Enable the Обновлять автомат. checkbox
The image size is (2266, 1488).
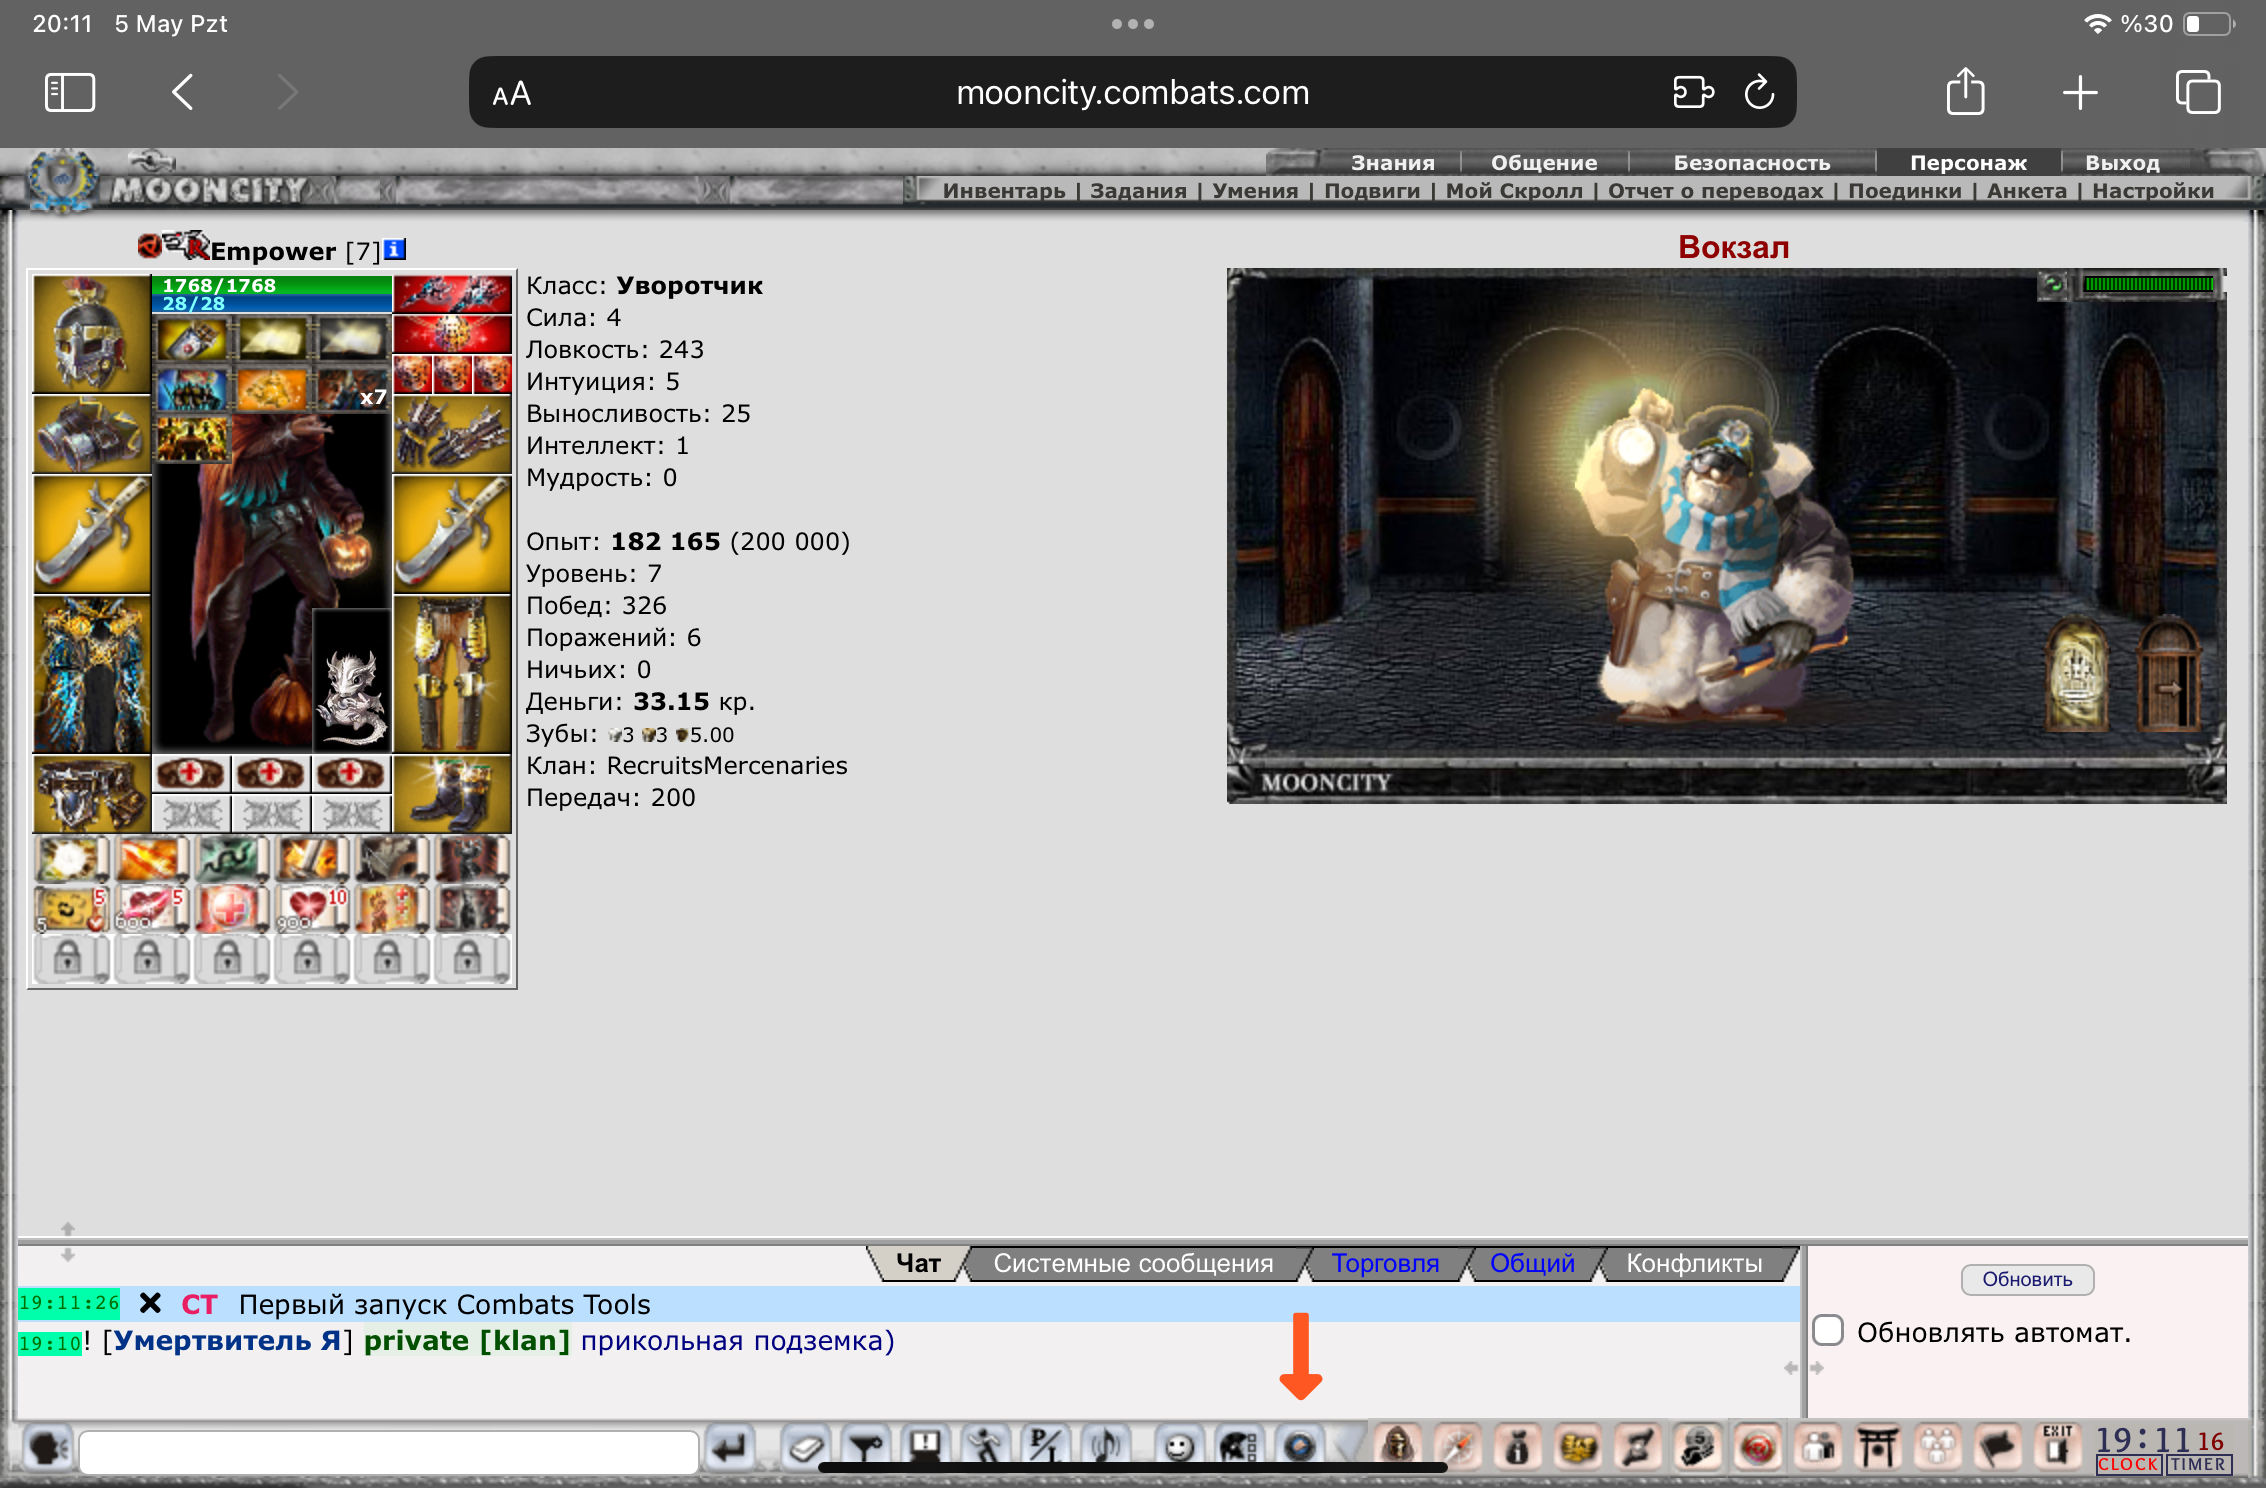pos(1829,1331)
